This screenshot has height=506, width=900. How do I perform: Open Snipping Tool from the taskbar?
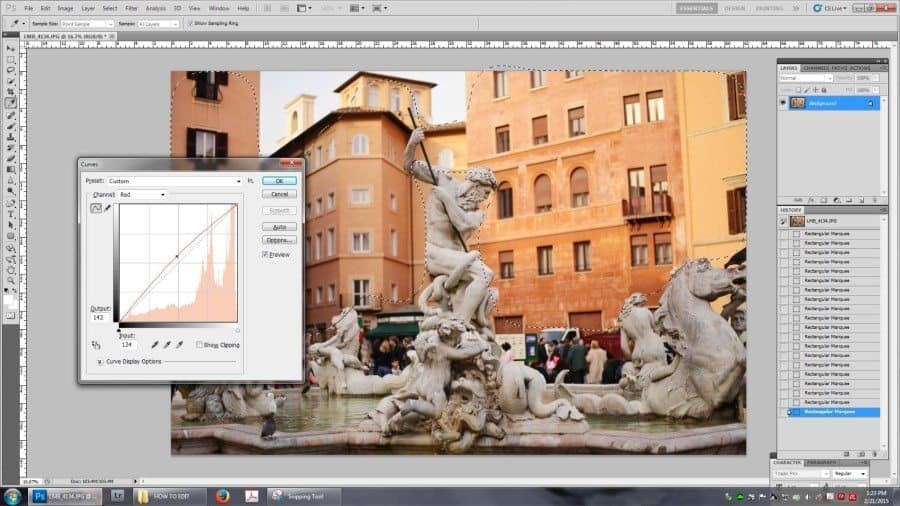[304, 496]
